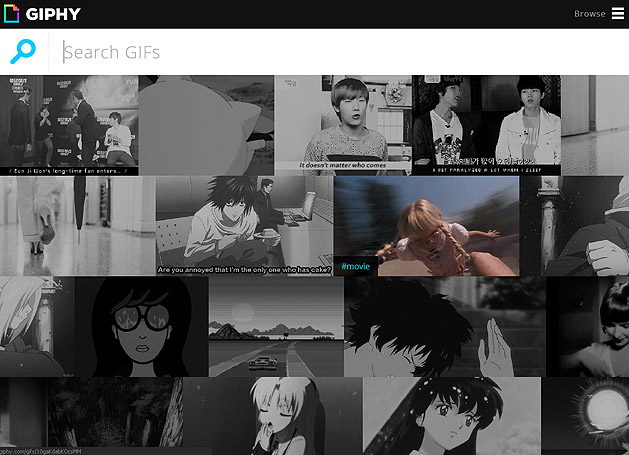Open the glowing moon GIF
The width and height of the screenshot is (629, 455).
point(585,416)
